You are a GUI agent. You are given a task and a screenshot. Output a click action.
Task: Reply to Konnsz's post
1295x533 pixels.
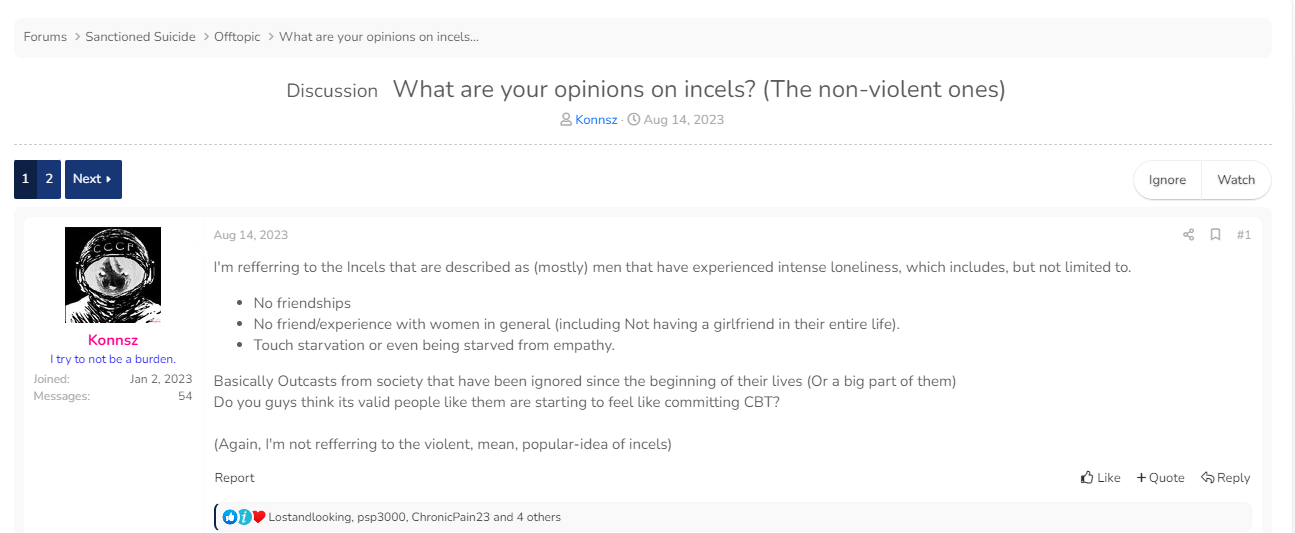(1225, 478)
